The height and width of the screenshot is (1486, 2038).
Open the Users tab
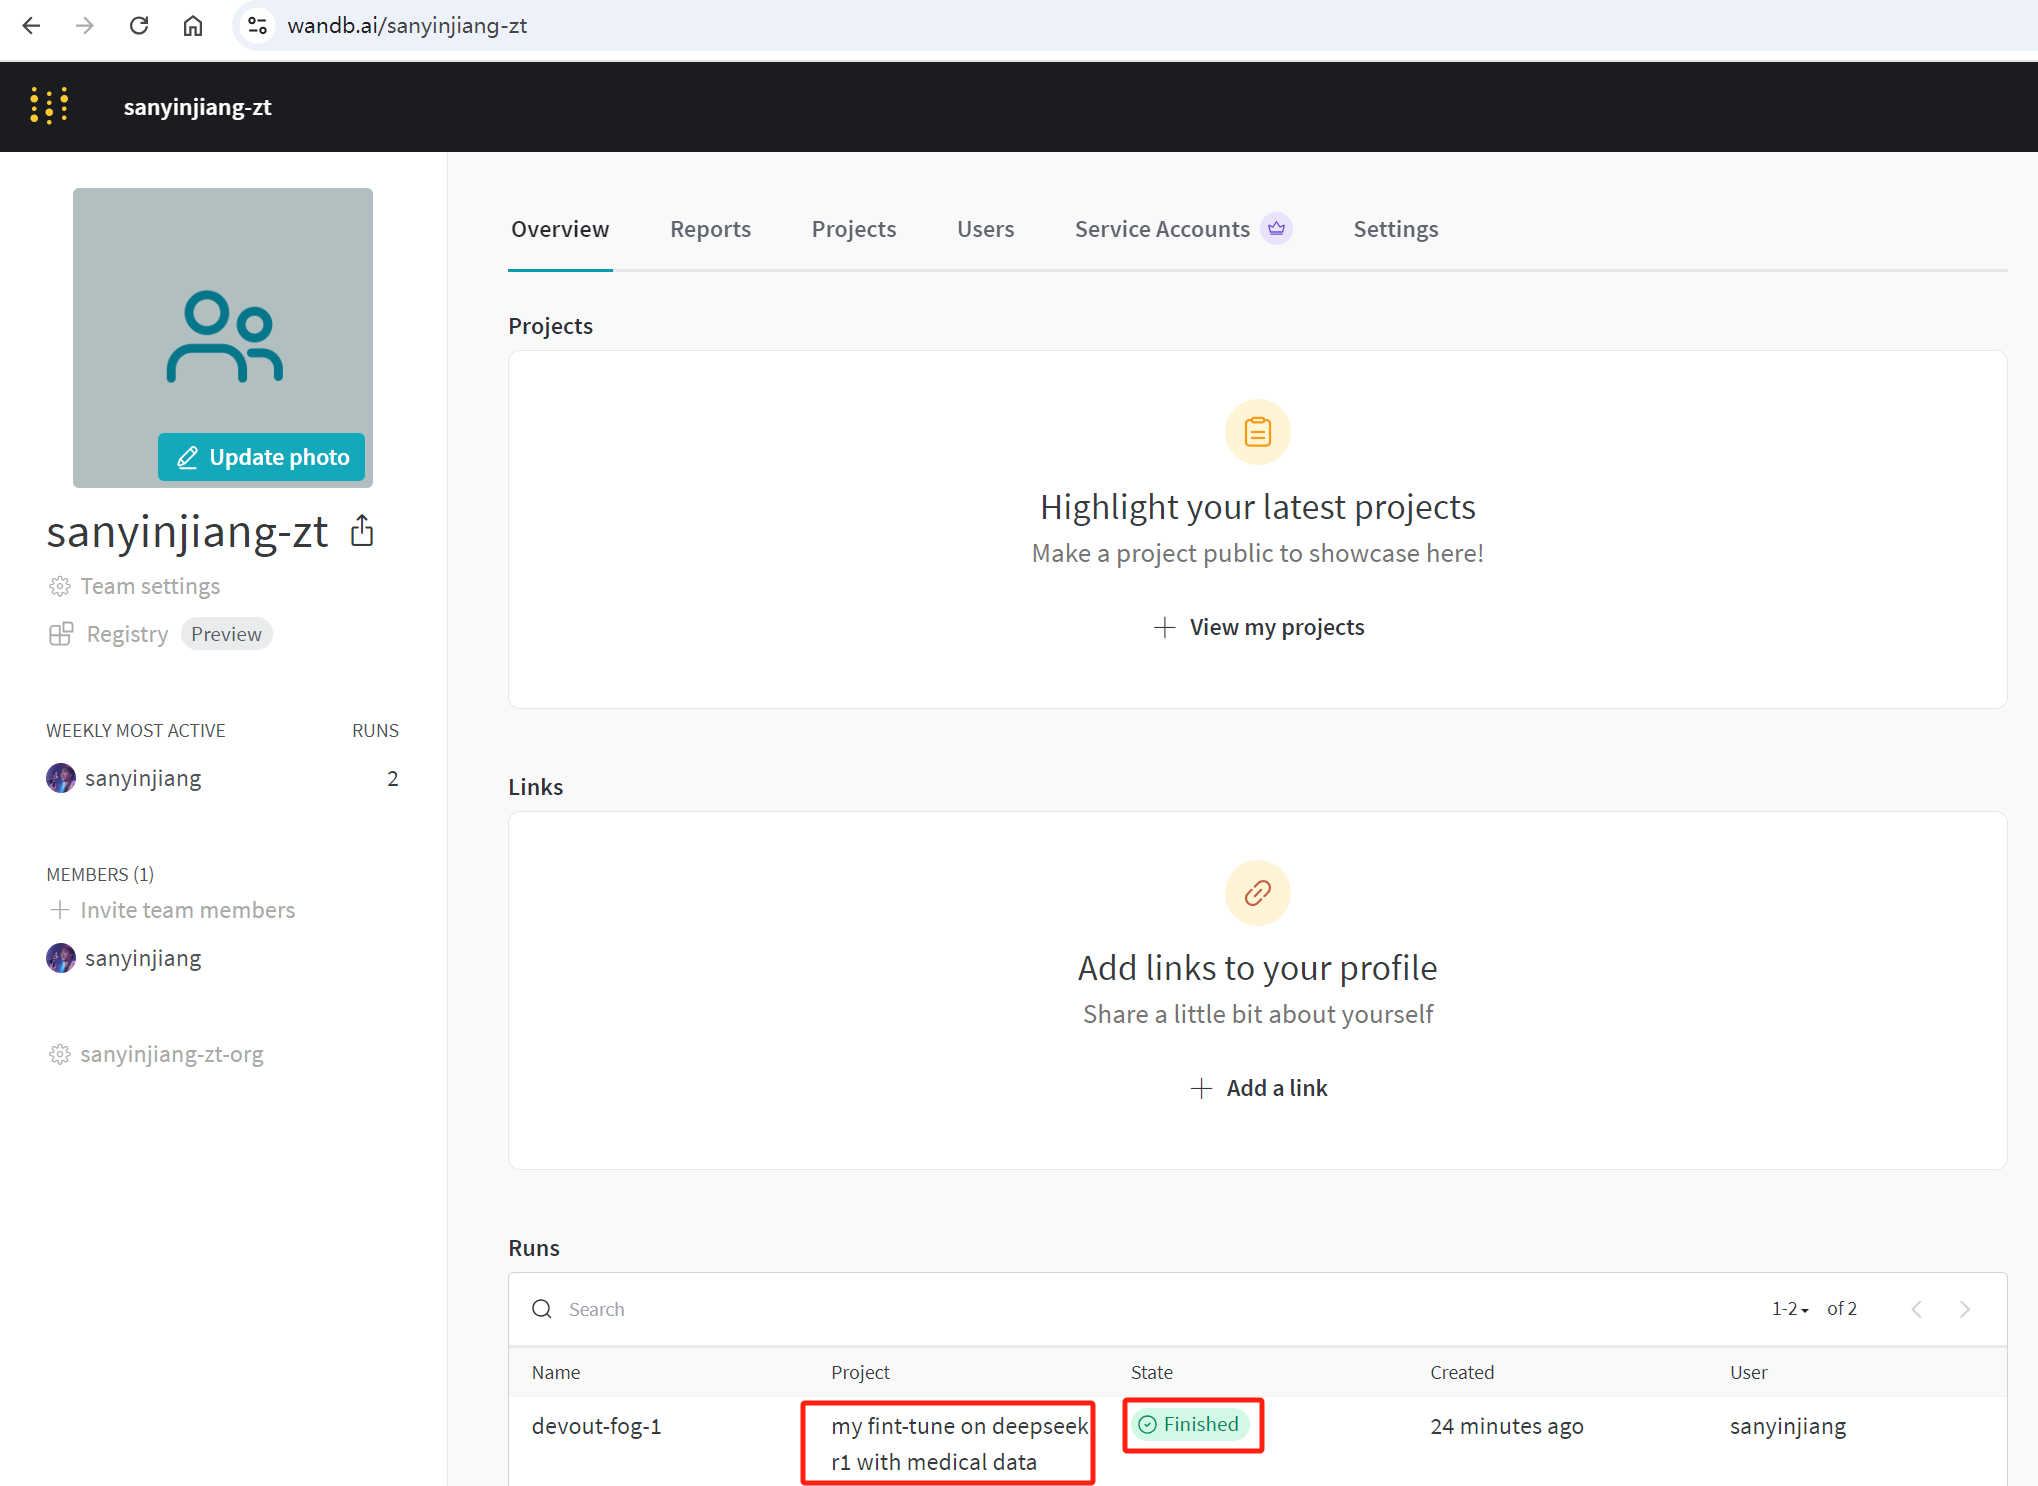(985, 229)
